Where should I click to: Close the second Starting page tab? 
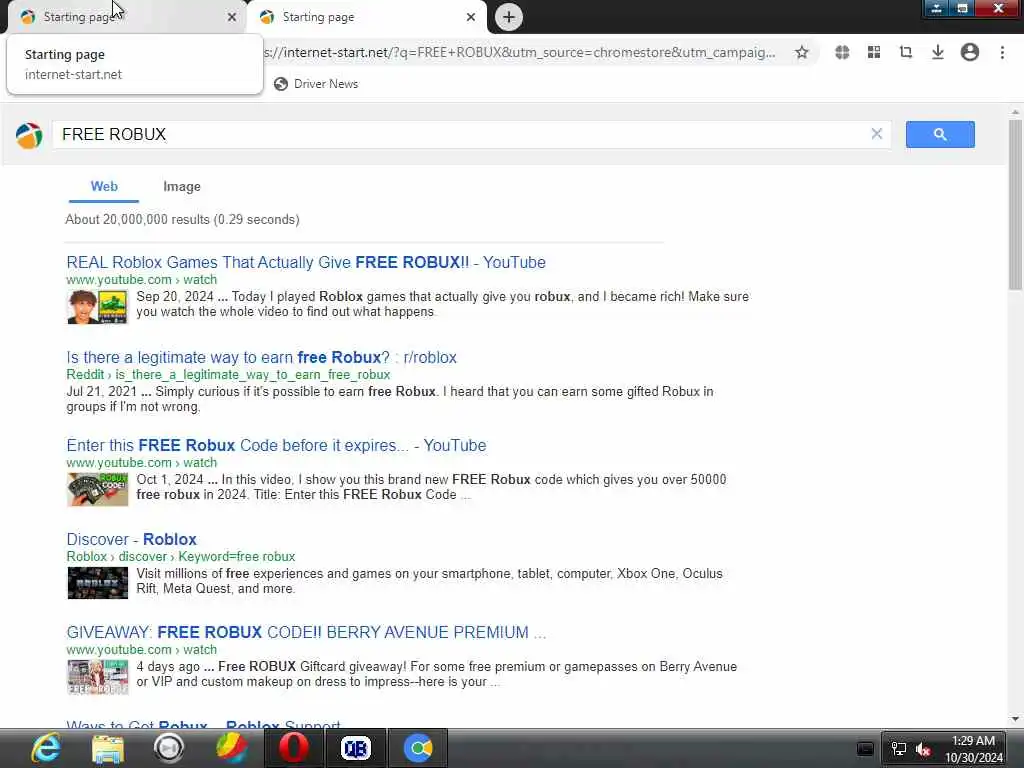pos(471,17)
